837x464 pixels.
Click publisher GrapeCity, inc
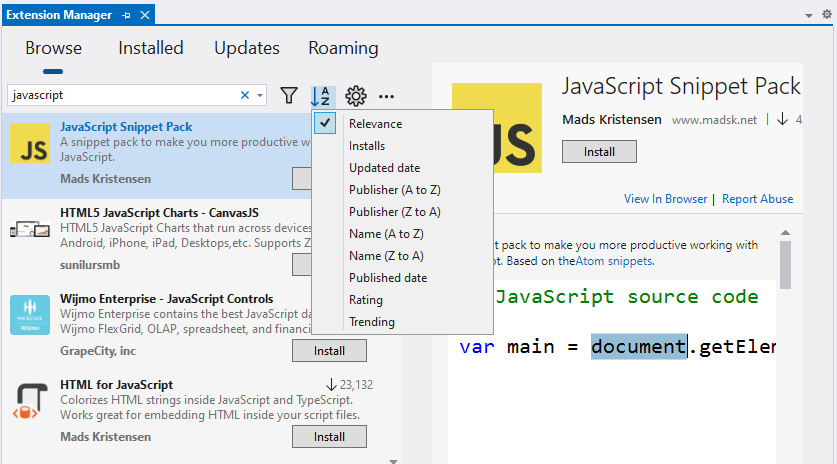tap(98, 351)
